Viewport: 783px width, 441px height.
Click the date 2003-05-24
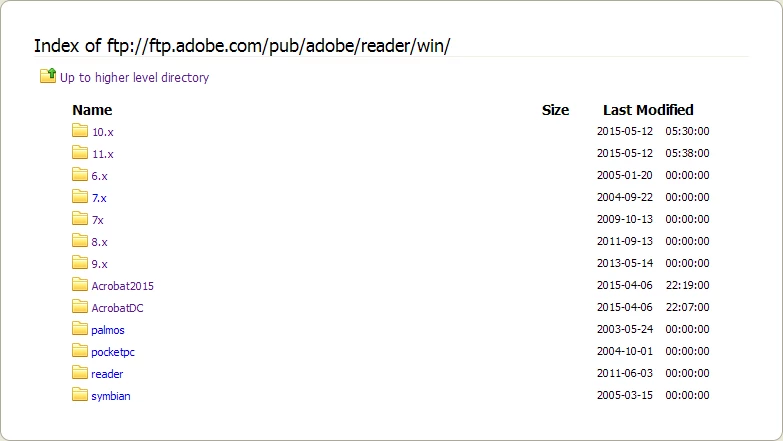click(x=625, y=329)
